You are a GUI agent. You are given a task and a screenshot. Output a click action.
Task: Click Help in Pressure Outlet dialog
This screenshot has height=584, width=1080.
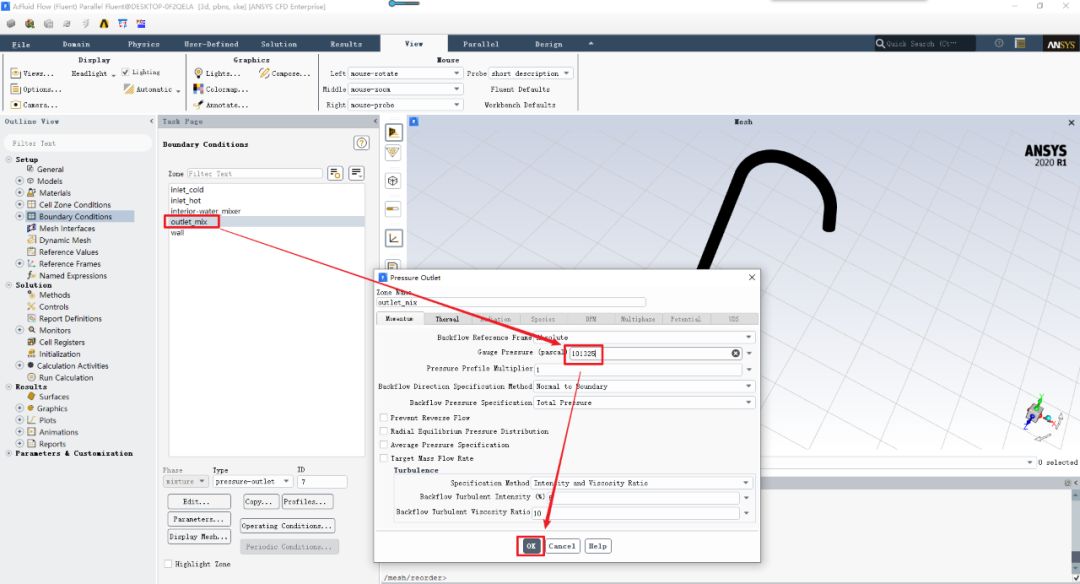597,546
